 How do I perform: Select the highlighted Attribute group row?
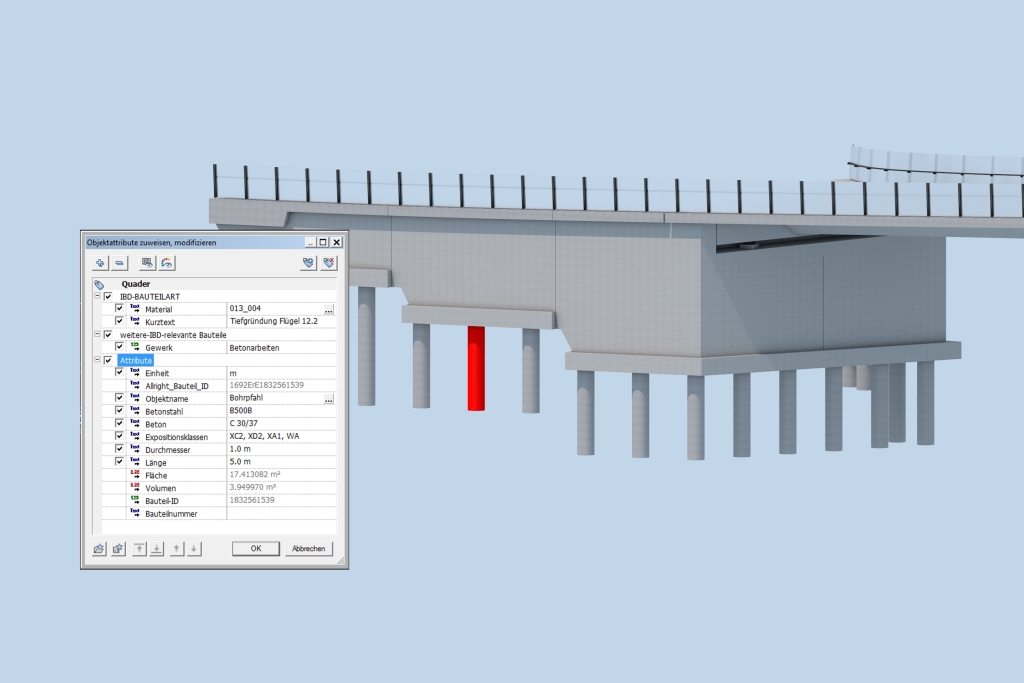(x=135, y=360)
